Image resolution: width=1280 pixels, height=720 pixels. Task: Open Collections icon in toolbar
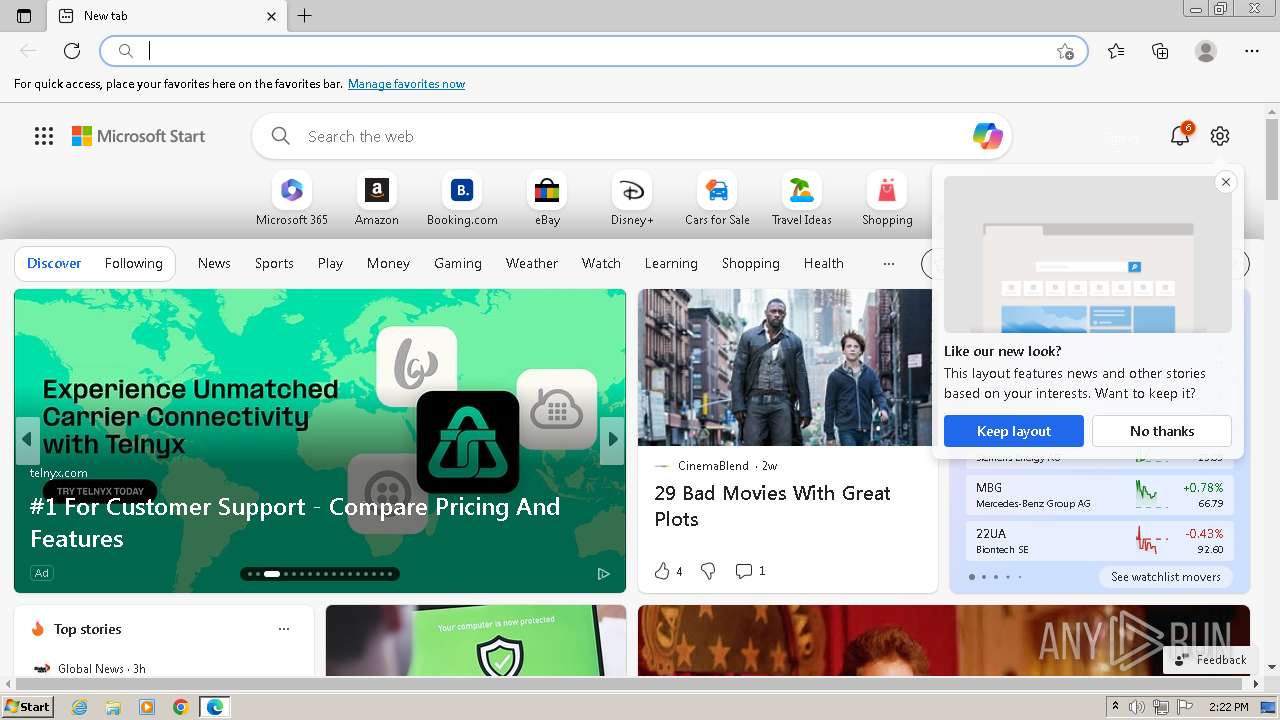point(1160,51)
